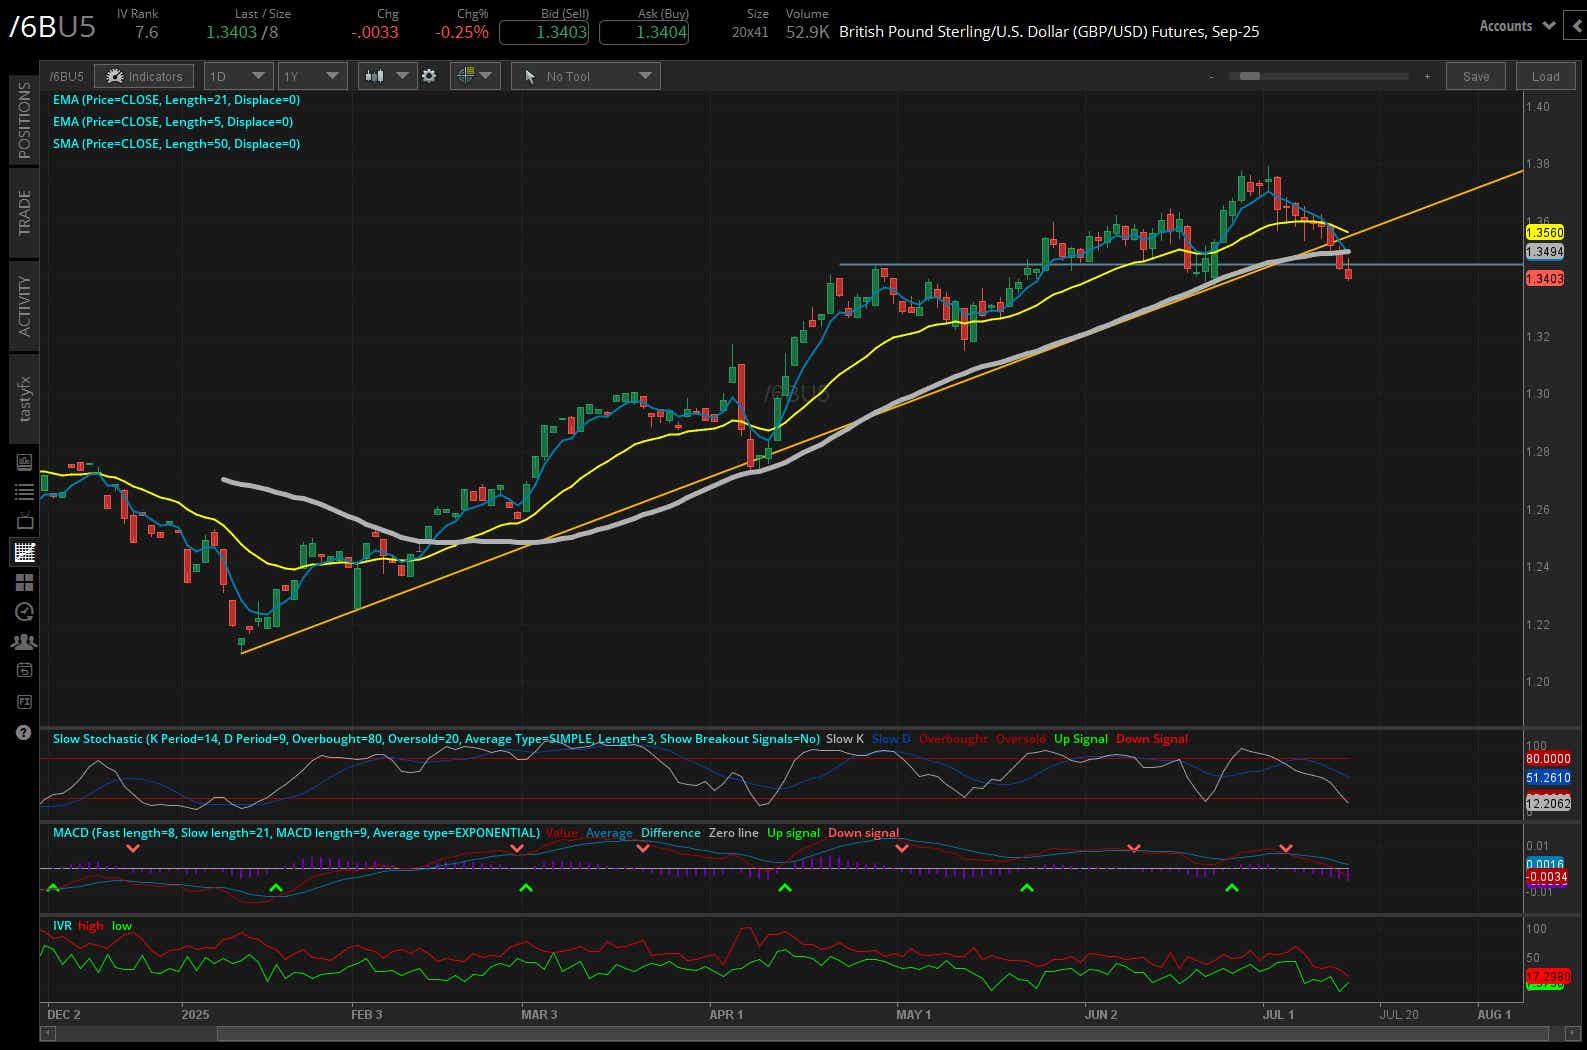Open the Indicators panel
The height and width of the screenshot is (1050, 1587).
(x=145, y=76)
